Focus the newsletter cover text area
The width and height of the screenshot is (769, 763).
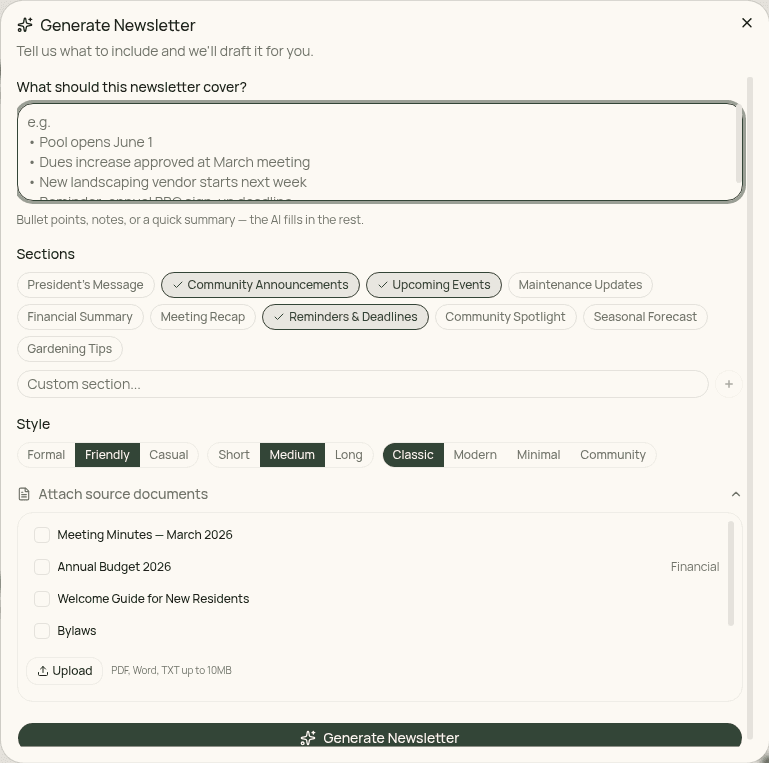(x=381, y=152)
